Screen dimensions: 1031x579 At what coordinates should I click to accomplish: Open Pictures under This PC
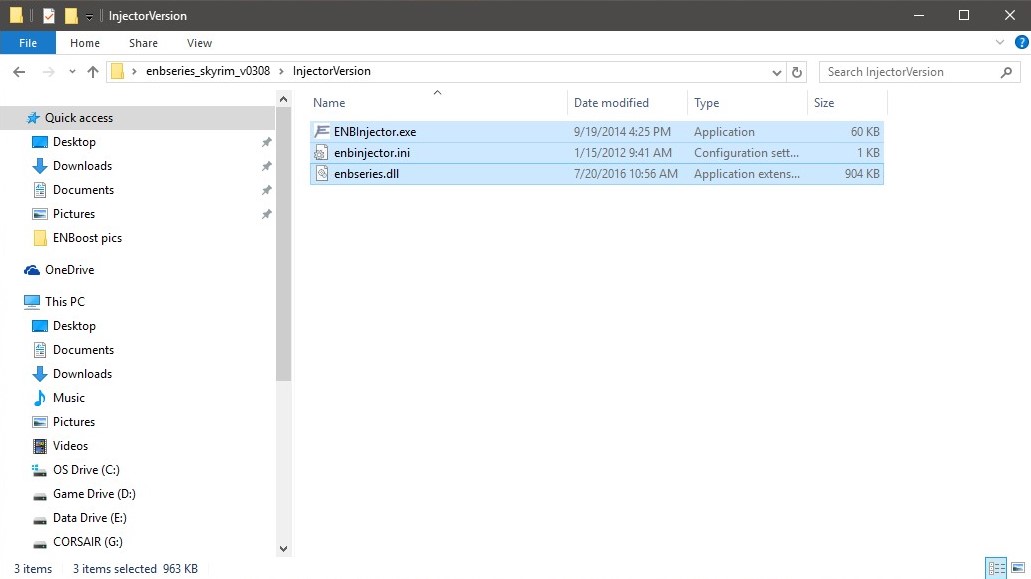tap(74, 422)
